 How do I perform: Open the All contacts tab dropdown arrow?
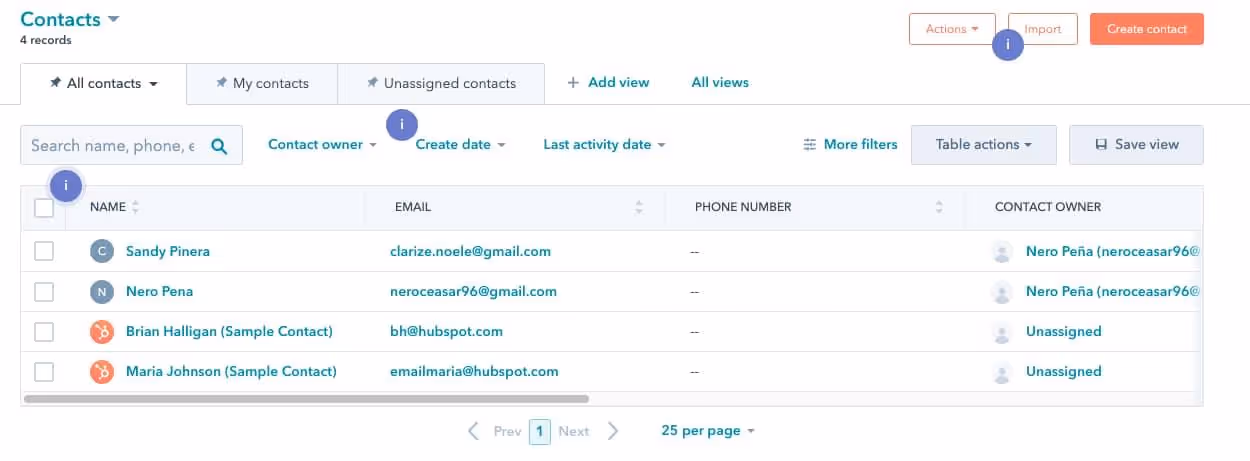[x=153, y=84]
